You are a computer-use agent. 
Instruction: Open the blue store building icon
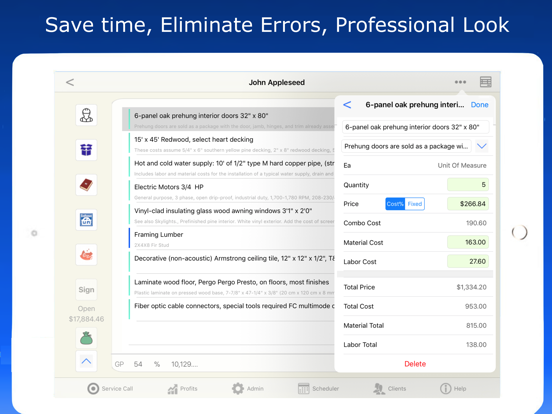86,220
